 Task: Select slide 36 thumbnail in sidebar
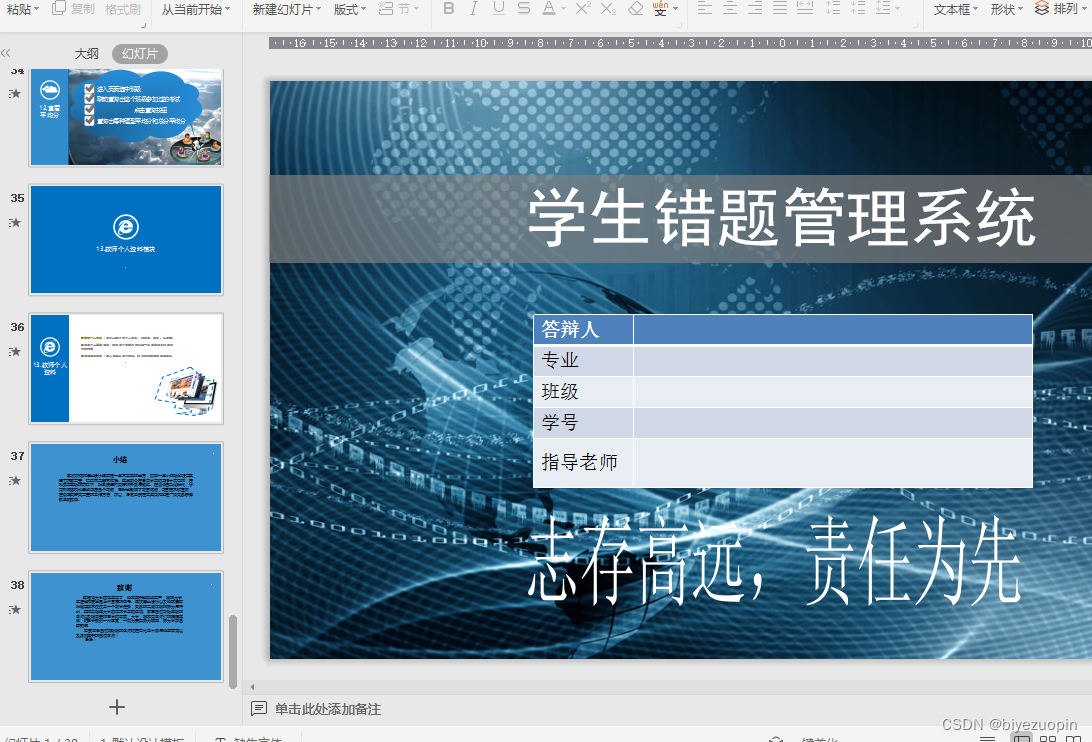tap(125, 368)
